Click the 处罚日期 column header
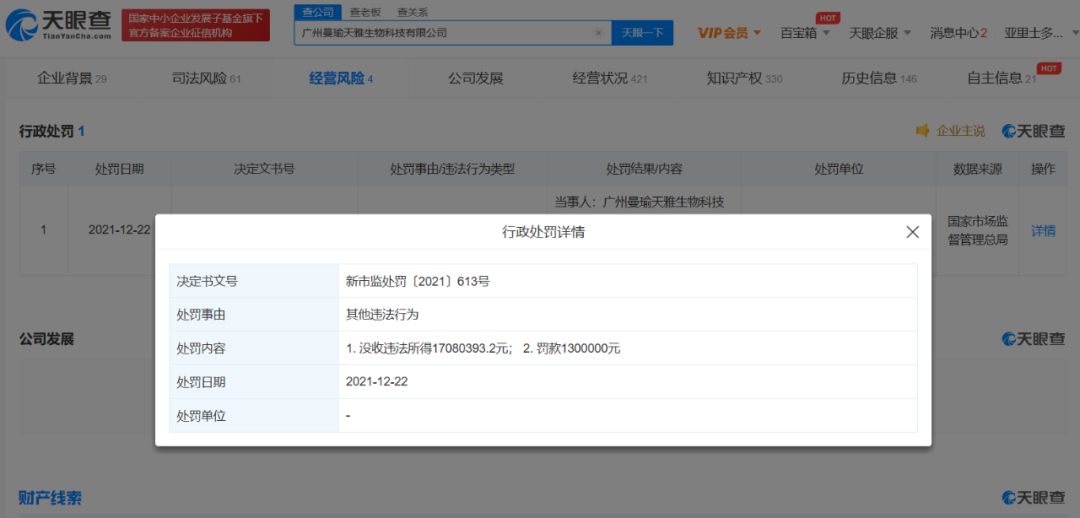Screen dimensions: 1080x518 click(x=119, y=169)
